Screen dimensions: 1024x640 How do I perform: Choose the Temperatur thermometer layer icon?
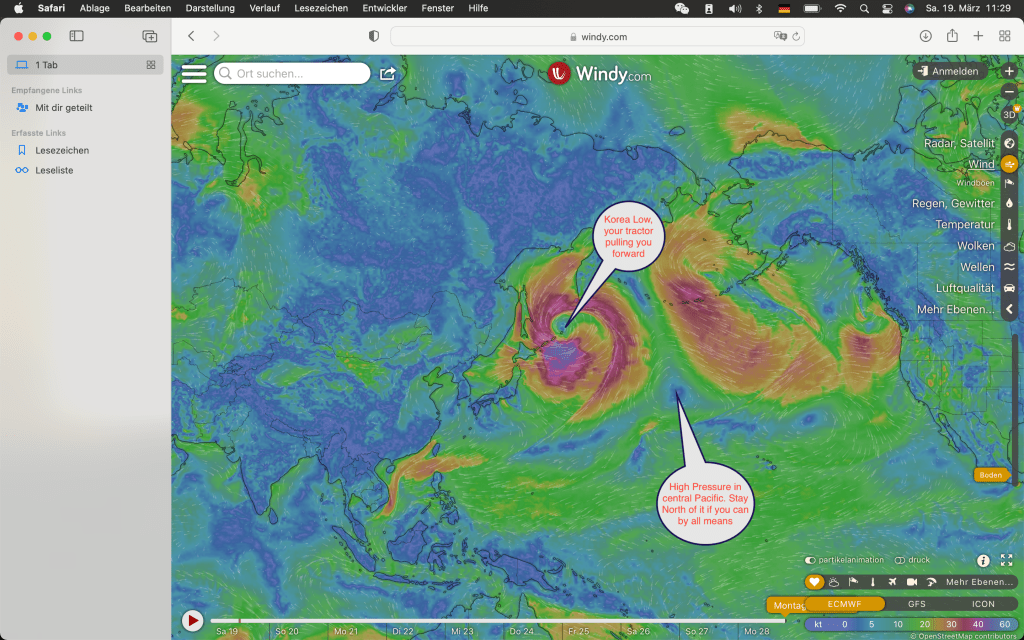coord(1009,225)
